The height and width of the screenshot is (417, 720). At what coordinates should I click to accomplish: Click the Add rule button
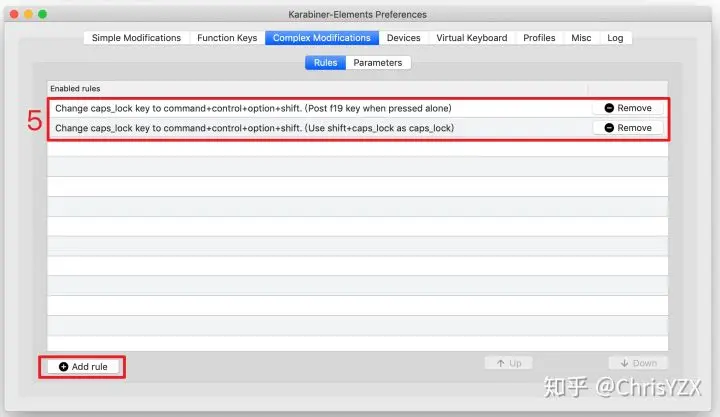(83, 366)
